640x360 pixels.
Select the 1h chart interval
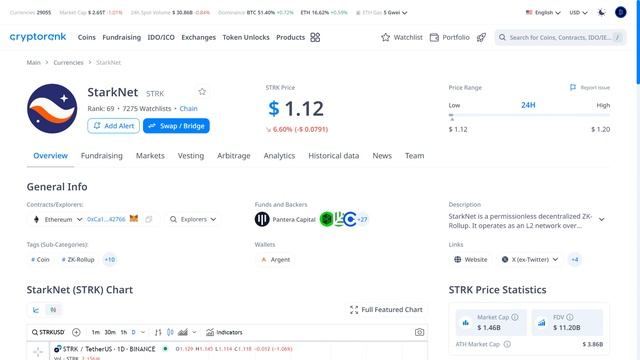(x=124, y=332)
